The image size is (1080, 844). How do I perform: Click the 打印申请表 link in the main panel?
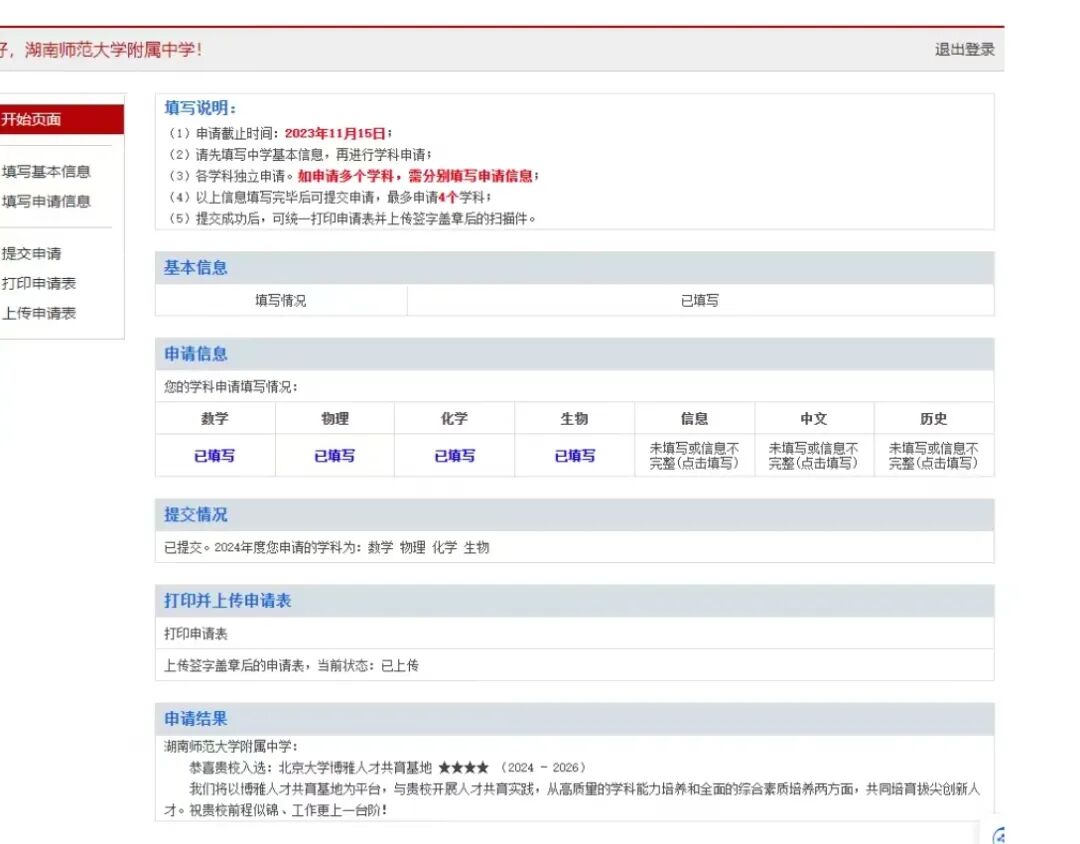coord(196,633)
